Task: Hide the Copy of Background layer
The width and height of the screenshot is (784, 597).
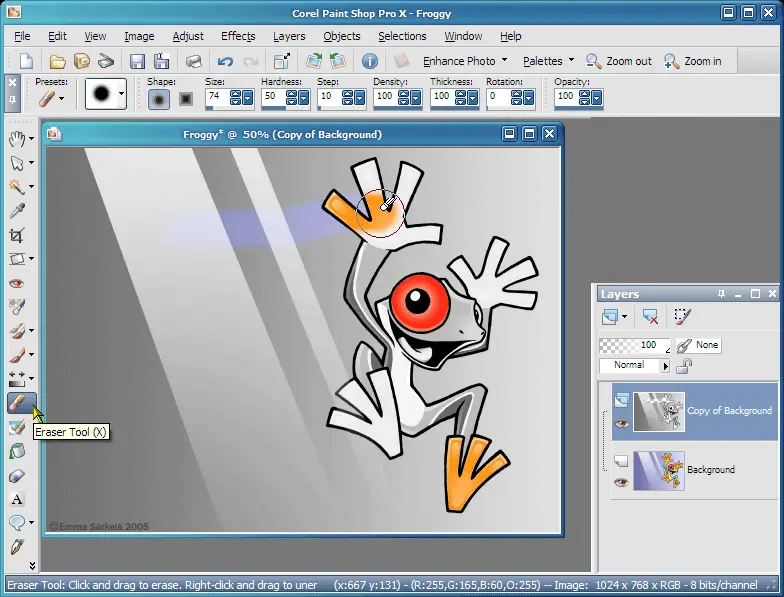Action: 622,423
